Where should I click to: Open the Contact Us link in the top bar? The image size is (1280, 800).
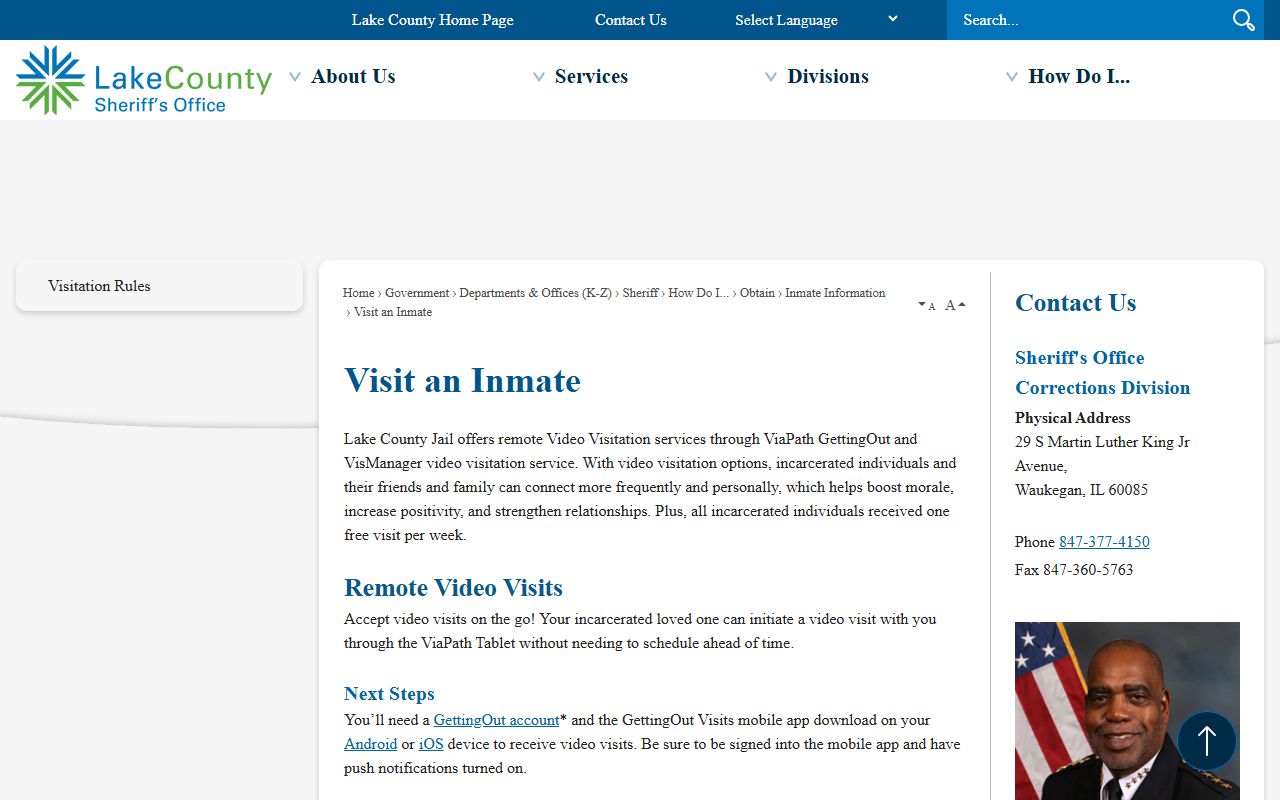pyautogui.click(x=630, y=20)
